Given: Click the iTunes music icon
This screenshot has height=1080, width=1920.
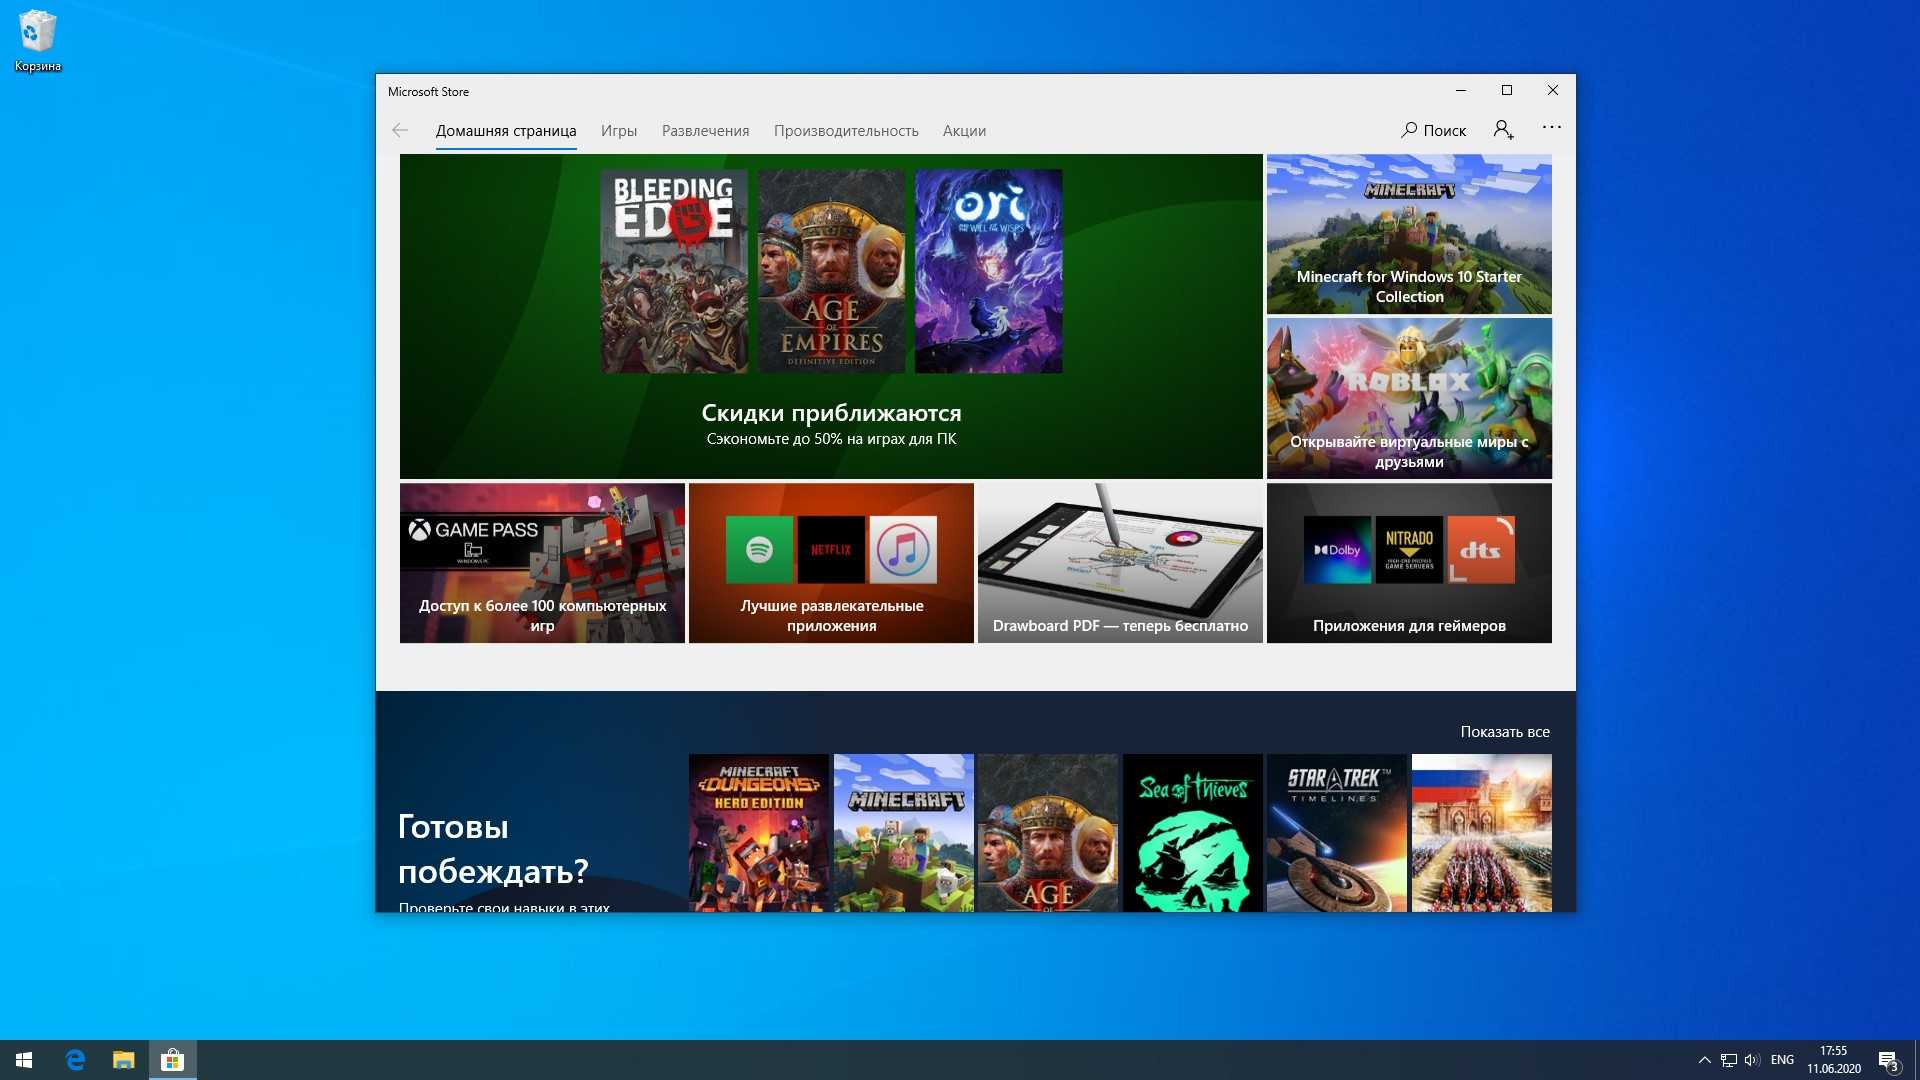Looking at the screenshot, I should [x=903, y=549].
